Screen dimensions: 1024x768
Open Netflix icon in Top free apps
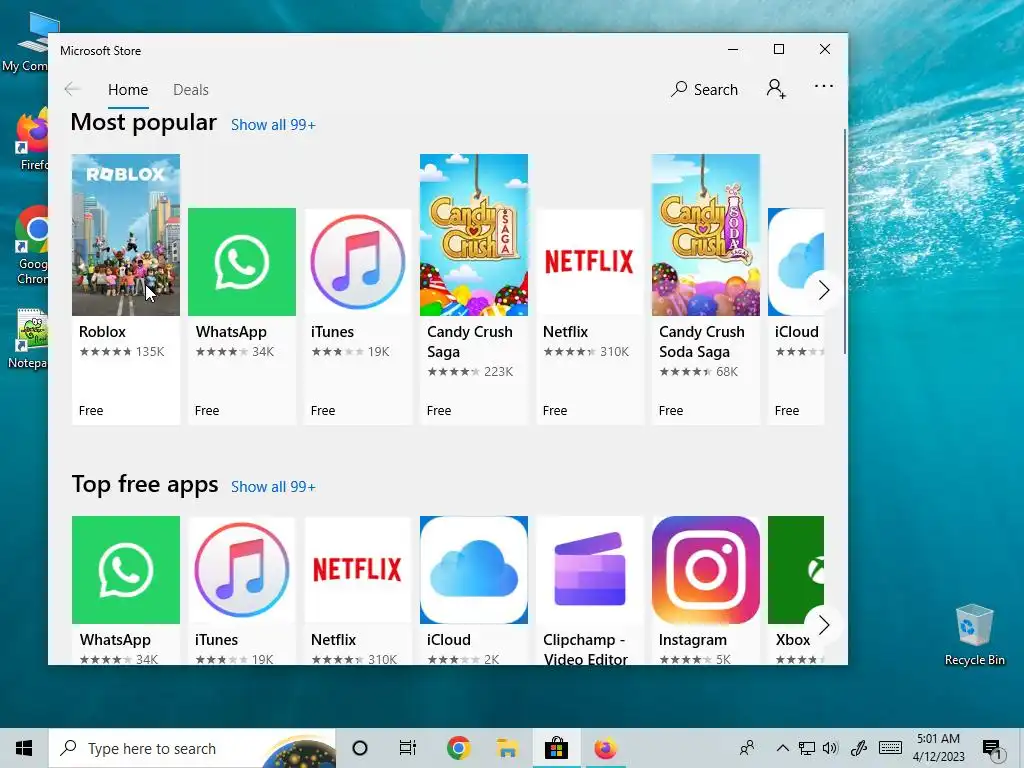pyautogui.click(x=358, y=570)
